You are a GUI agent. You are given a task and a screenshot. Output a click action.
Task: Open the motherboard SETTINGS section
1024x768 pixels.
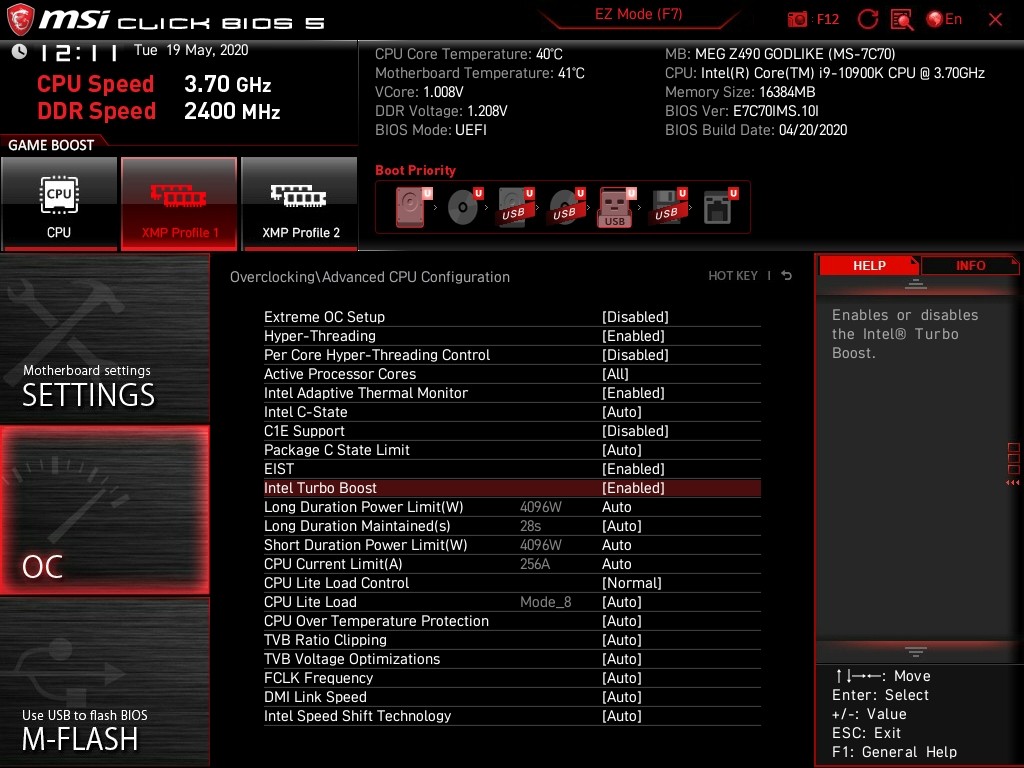point(104,340)
